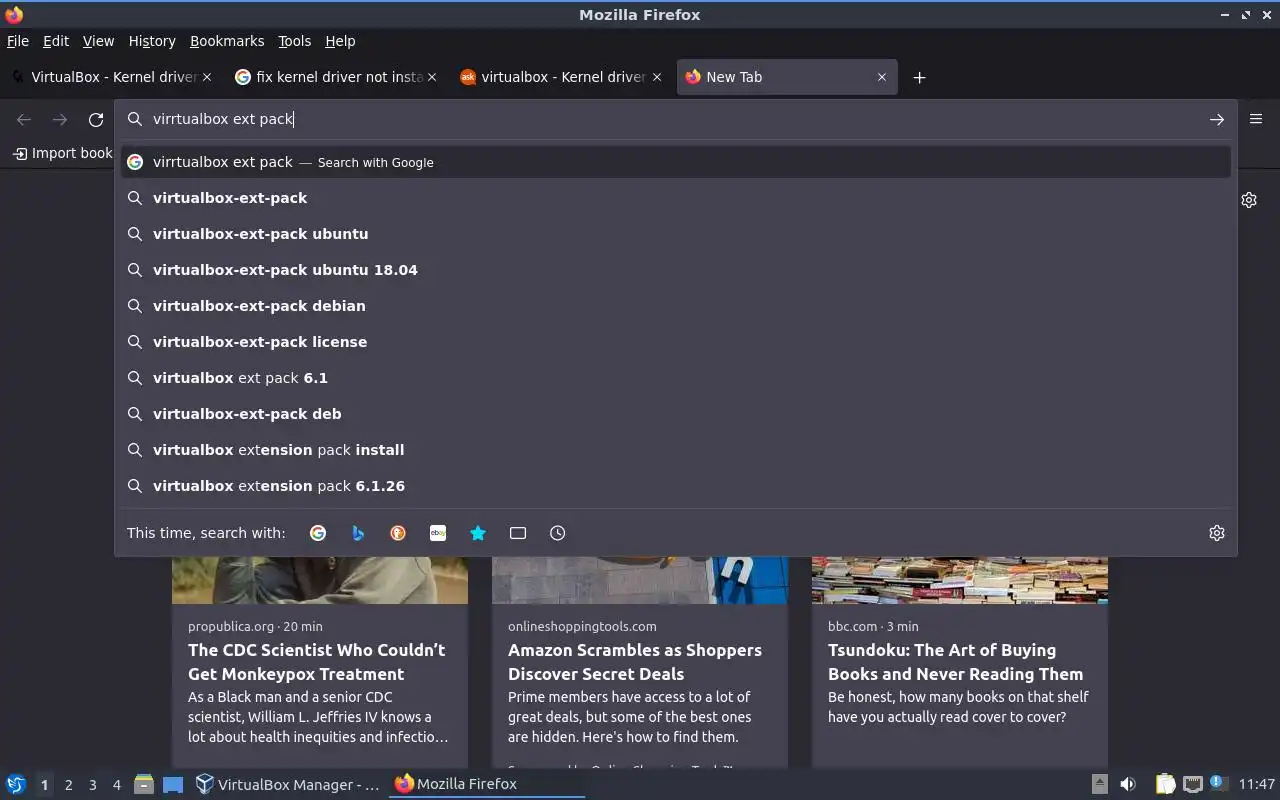This screenshot has width=1280, height=800.
Task: Choose suggestion 'virtualbox extension pack 6.1.26'
Action: pyautogui.click(x=676, y=486)
